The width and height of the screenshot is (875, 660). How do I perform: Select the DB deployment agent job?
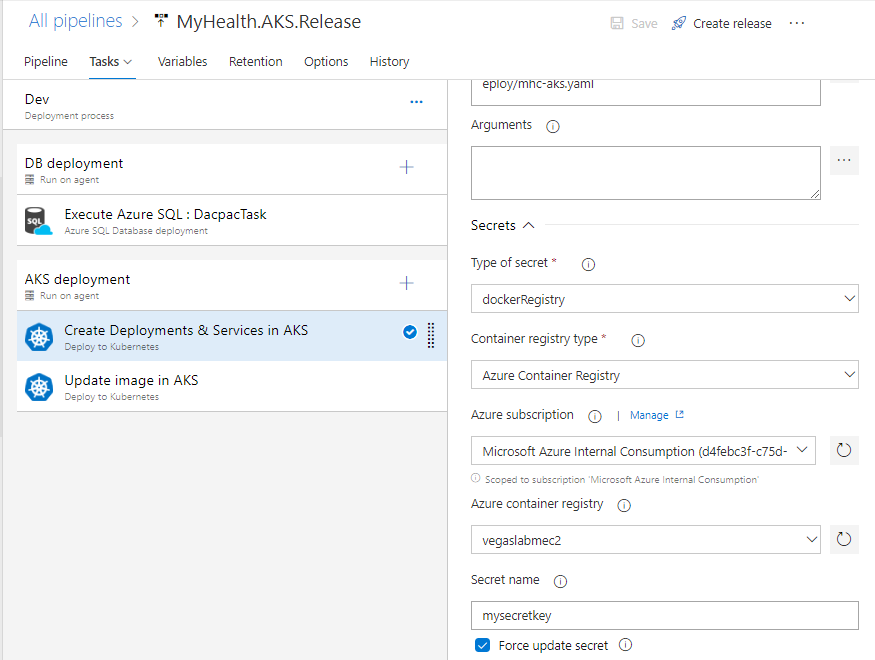click(x=232, y=169)
